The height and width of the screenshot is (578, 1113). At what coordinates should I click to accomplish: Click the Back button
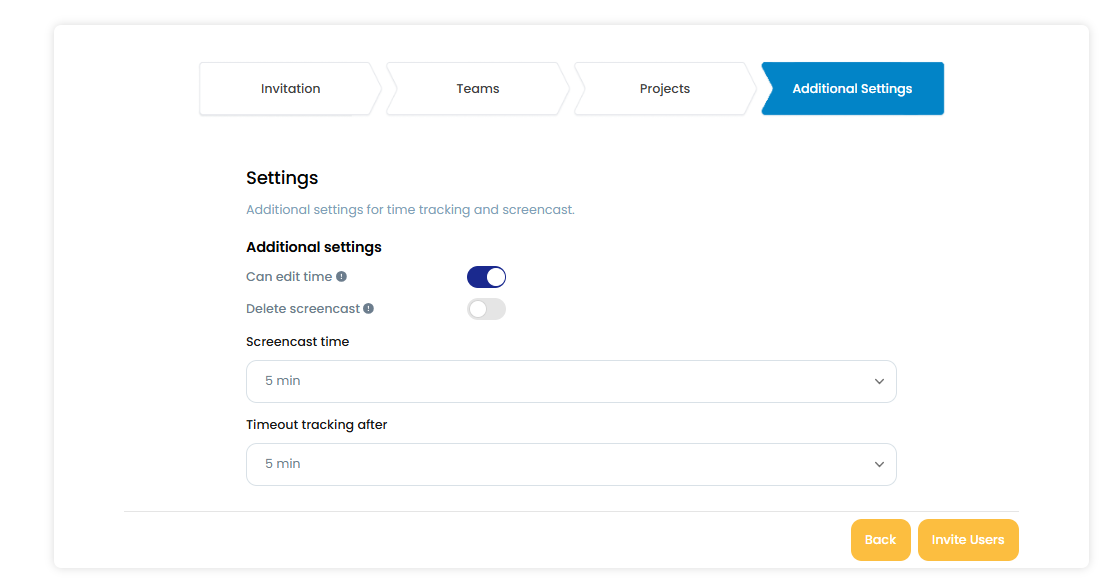[880, 539]
